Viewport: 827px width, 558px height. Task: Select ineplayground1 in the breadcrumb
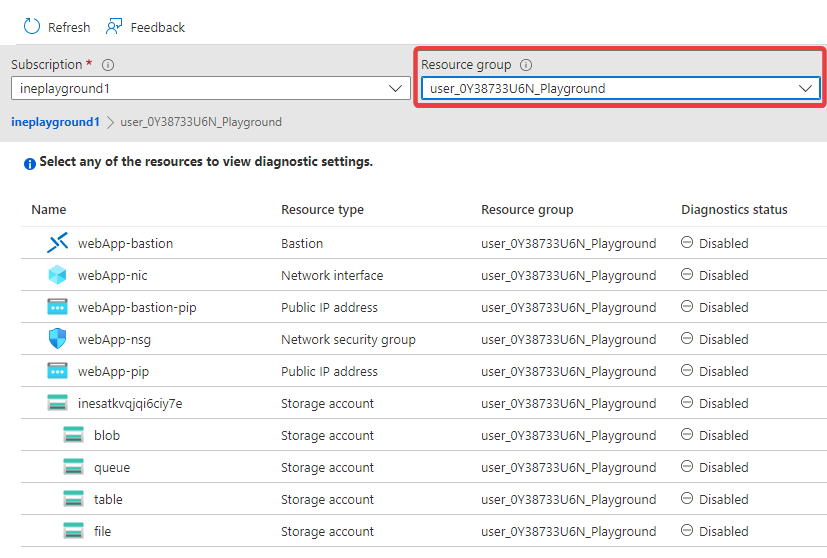coord(55,122)
